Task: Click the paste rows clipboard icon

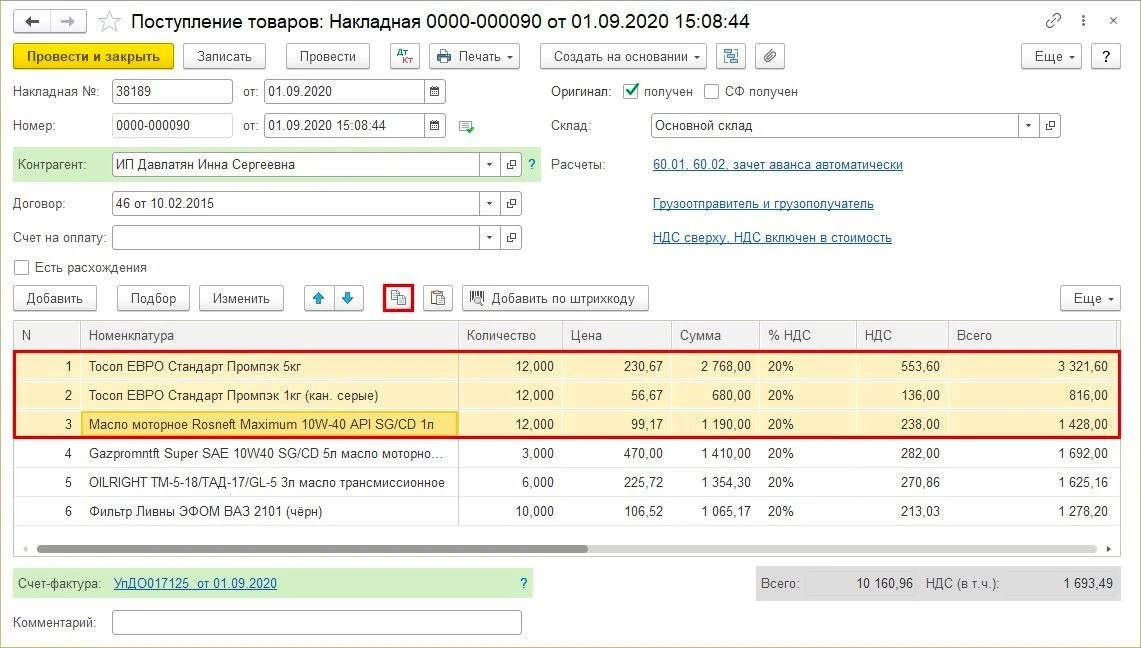Action: pos(437,298)
